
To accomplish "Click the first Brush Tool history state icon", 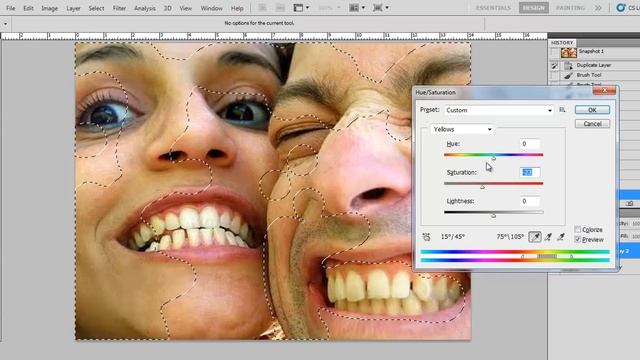I will click(568, 76).
